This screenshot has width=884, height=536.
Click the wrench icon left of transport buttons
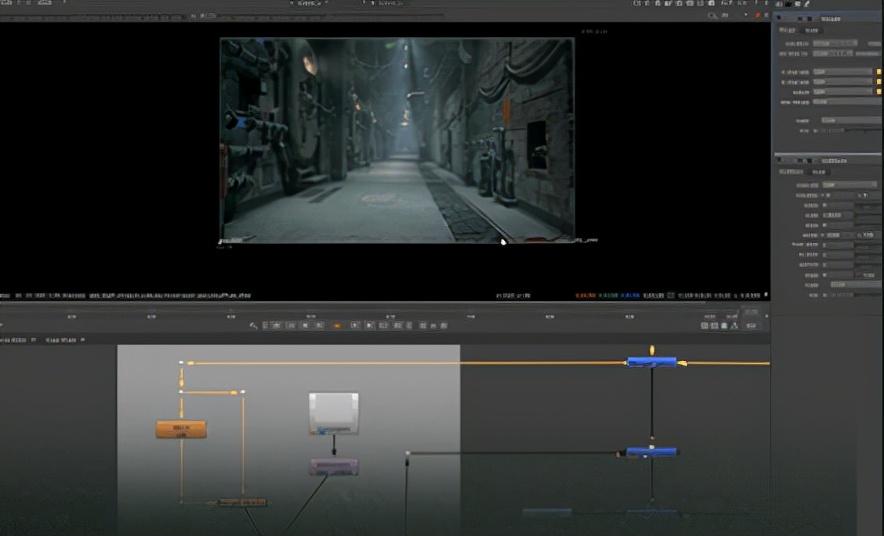coord(253,325)
